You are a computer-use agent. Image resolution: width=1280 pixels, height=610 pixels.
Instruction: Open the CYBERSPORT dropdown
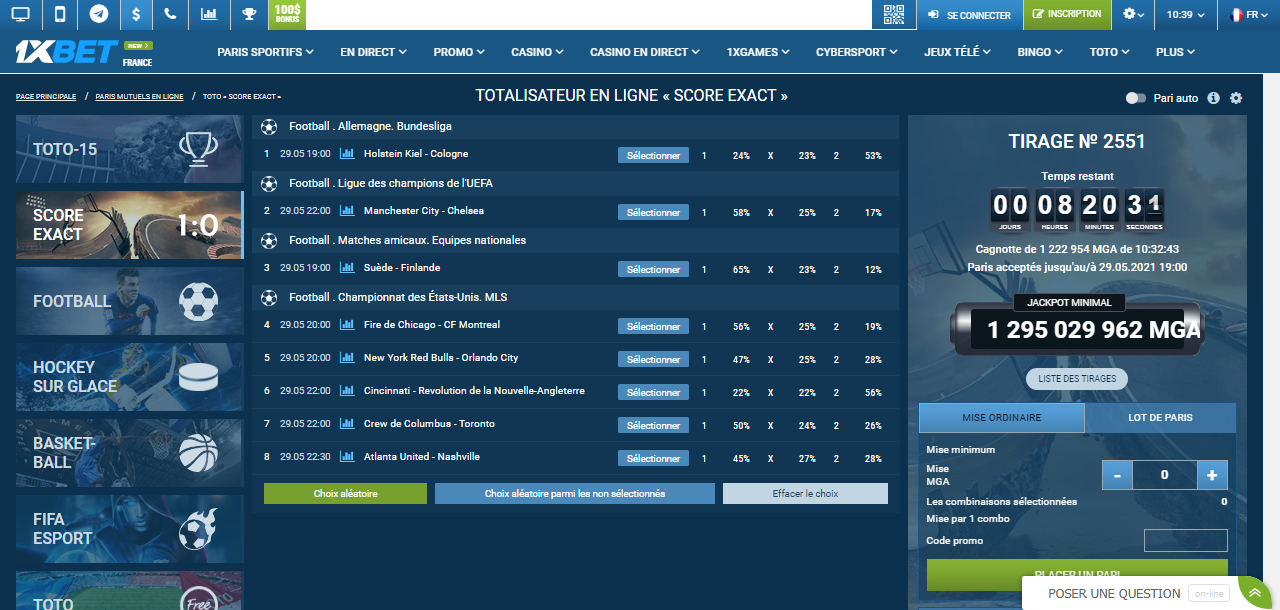[x=858, y=52]
